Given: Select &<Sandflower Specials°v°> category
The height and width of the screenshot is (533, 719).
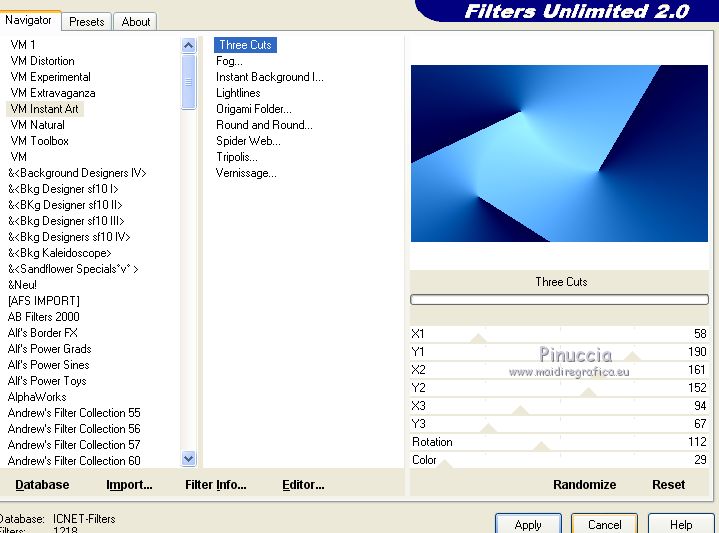Looking at the screenshot, I should coord(73,269).
